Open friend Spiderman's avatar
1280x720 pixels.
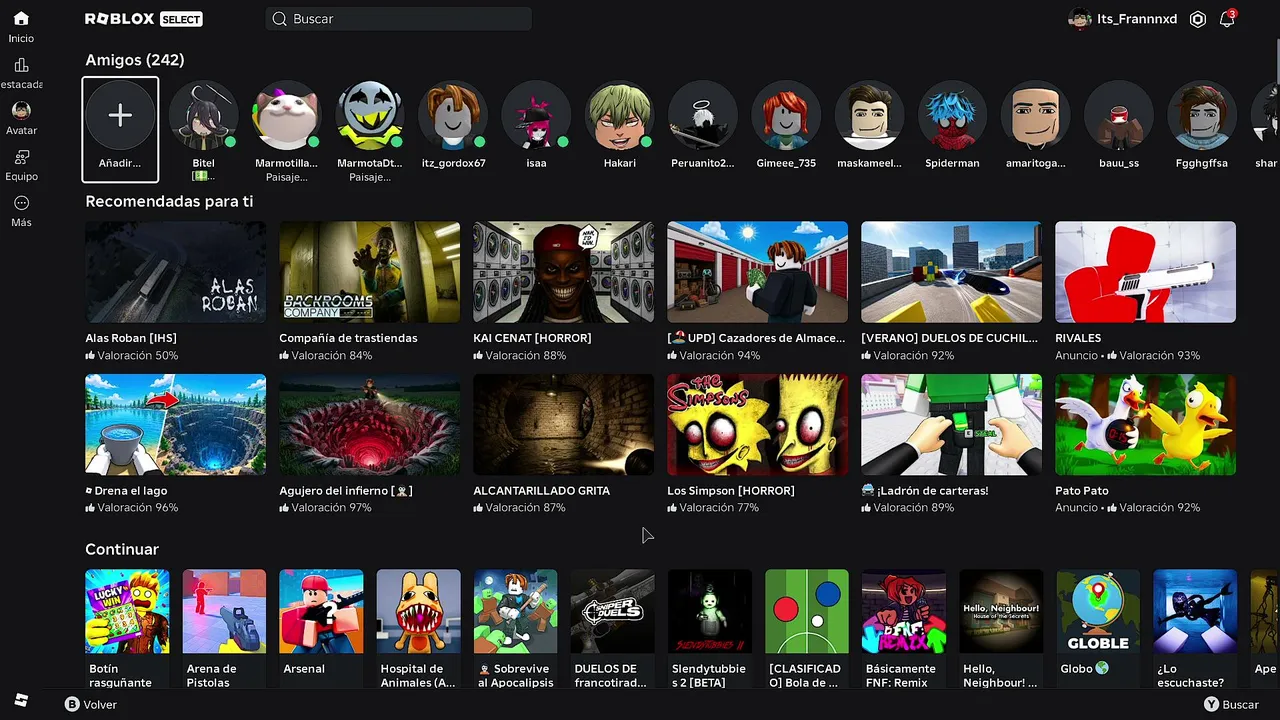[x=952, y=116]
